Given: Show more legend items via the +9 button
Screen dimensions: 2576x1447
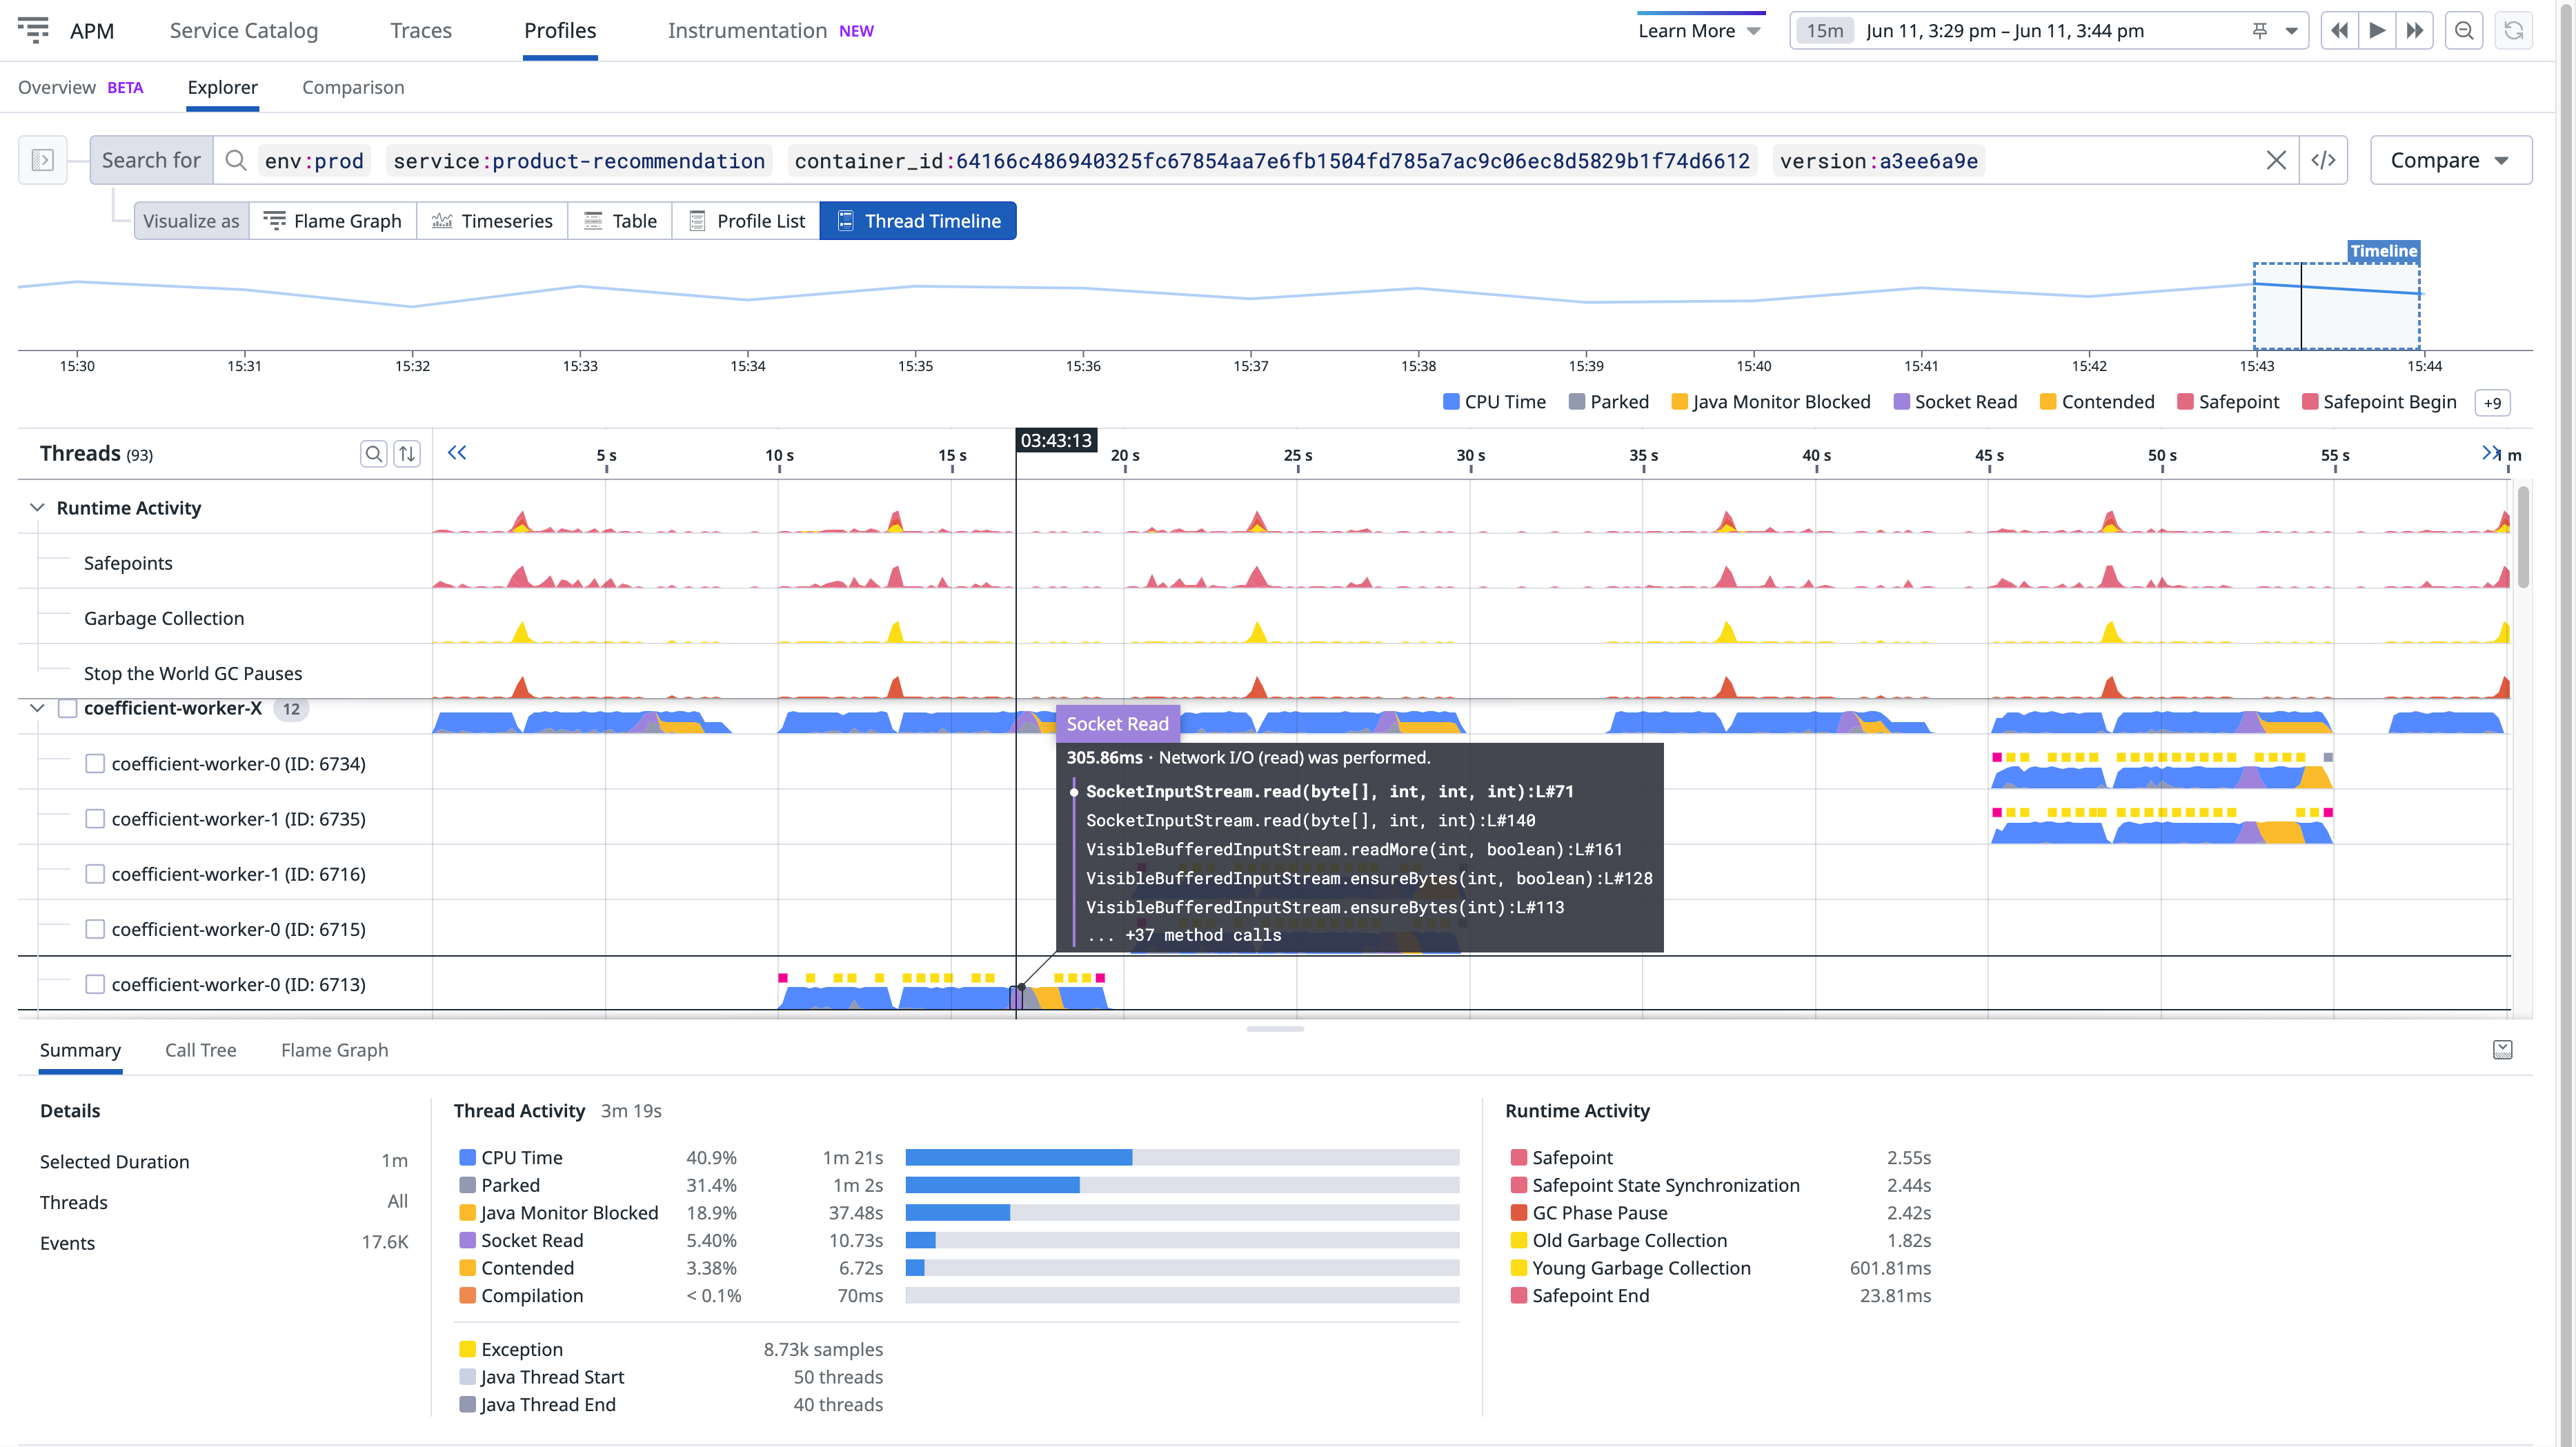Looking at the screenshot, I should point(2492,402).
